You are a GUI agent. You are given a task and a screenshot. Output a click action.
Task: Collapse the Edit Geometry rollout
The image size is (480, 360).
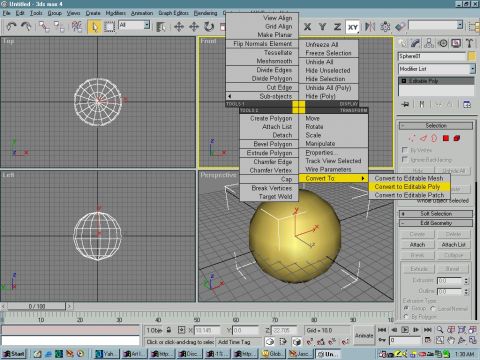(x=436, y=223)
